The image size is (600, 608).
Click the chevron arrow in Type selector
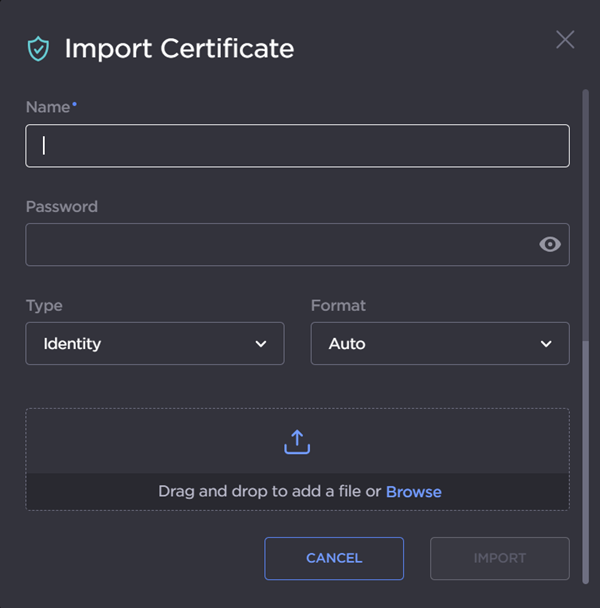[261, 344]
